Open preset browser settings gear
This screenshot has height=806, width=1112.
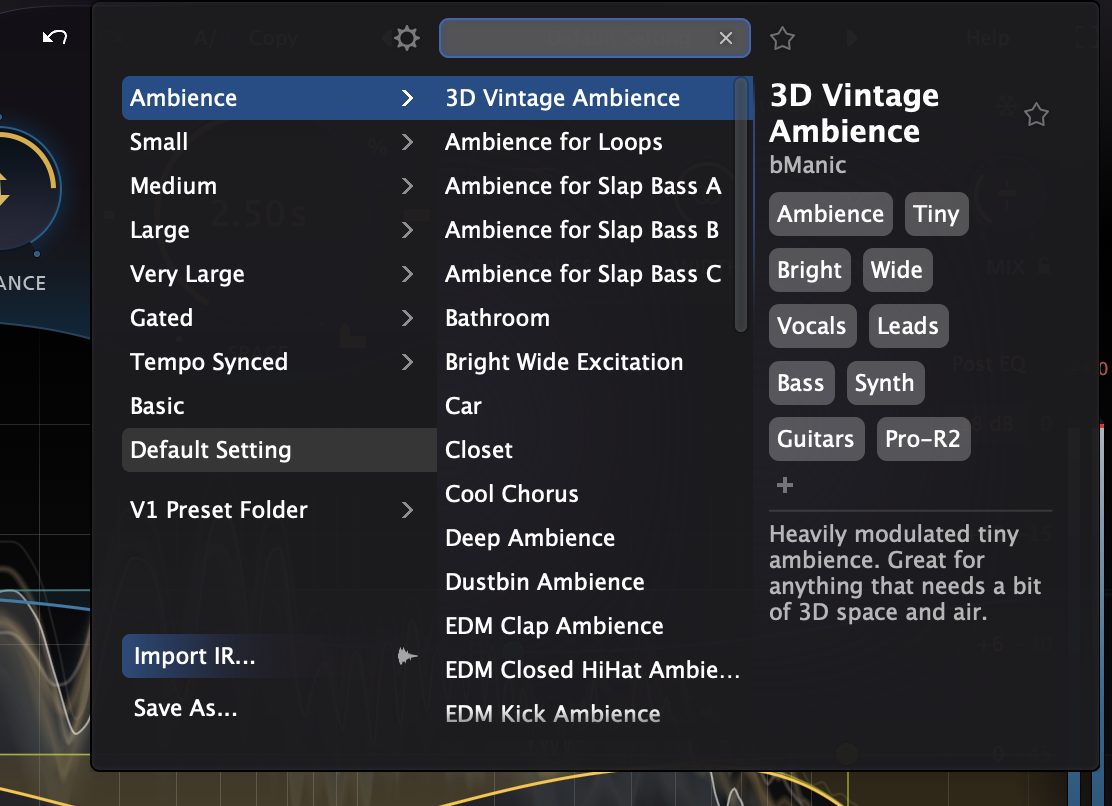[x=407, y=39]
